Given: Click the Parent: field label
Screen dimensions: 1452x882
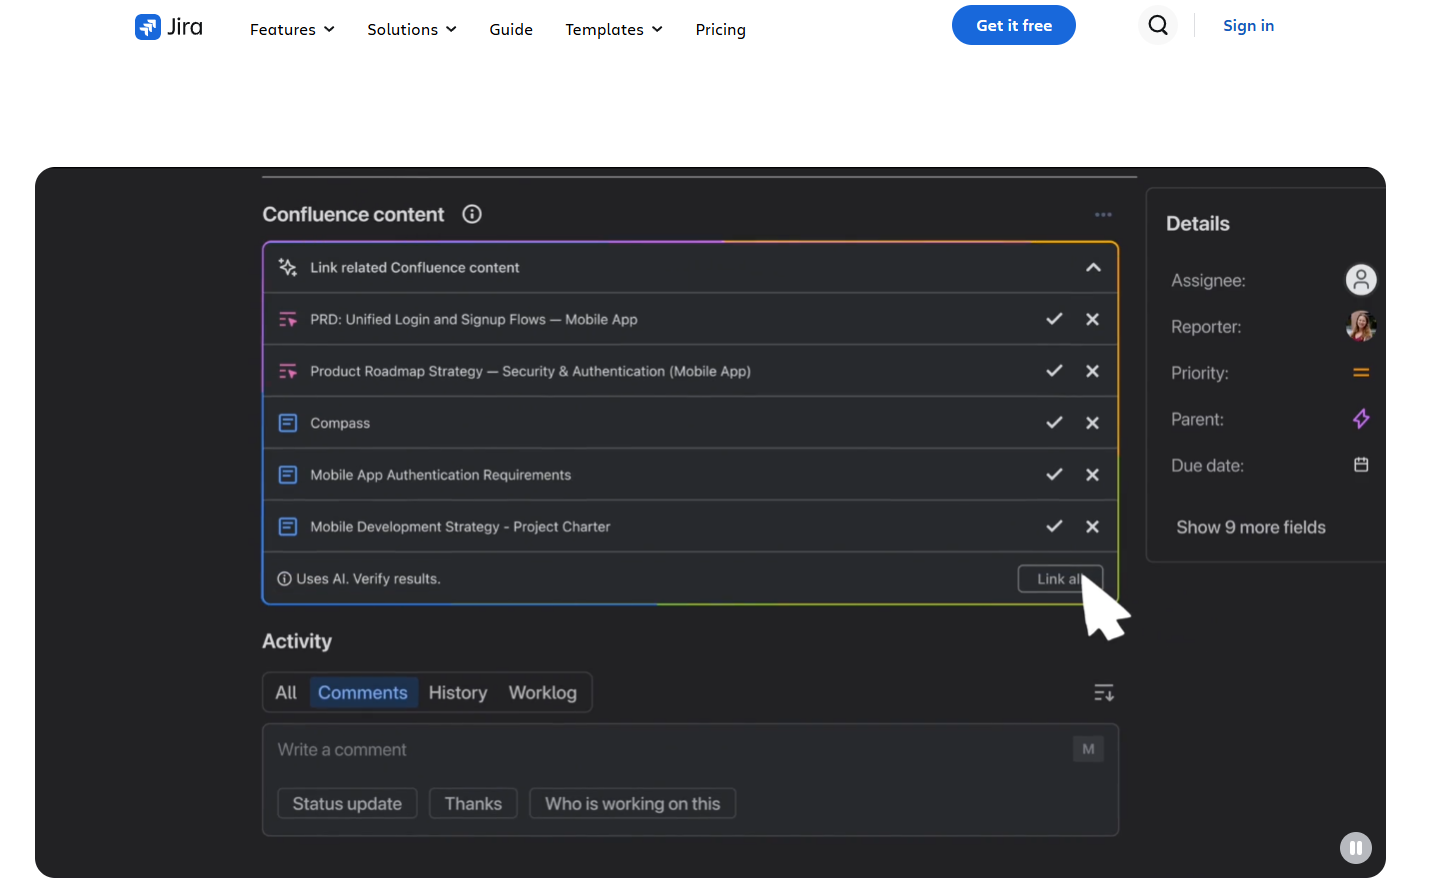Looking at the screenshot, I should click(1197, 419).
